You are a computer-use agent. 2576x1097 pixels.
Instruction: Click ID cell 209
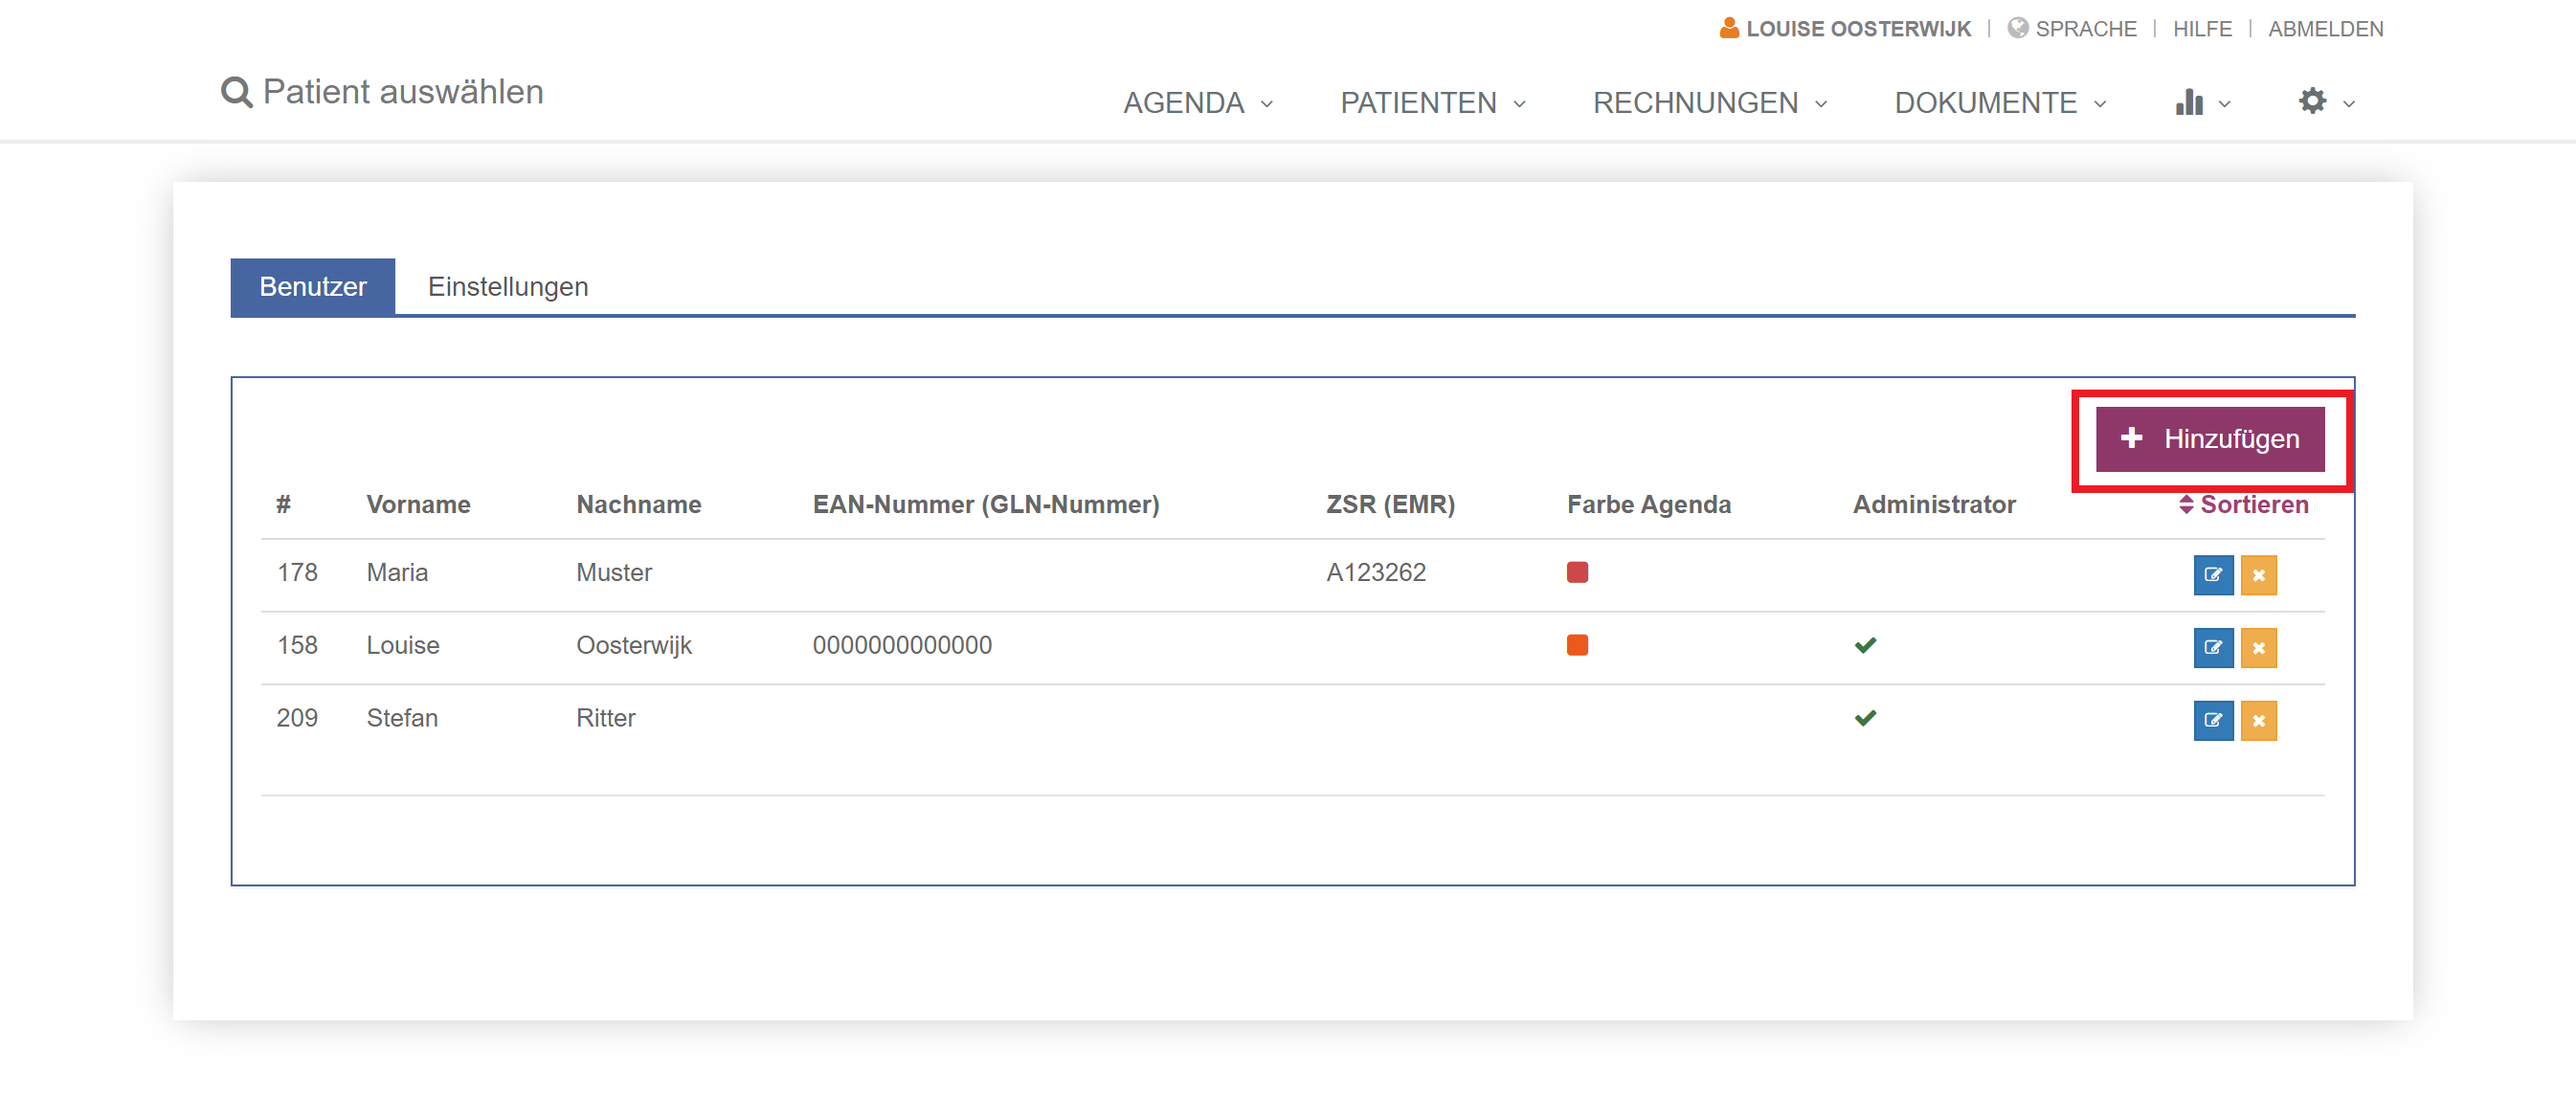pyautogui.click(x=297, y=719)
